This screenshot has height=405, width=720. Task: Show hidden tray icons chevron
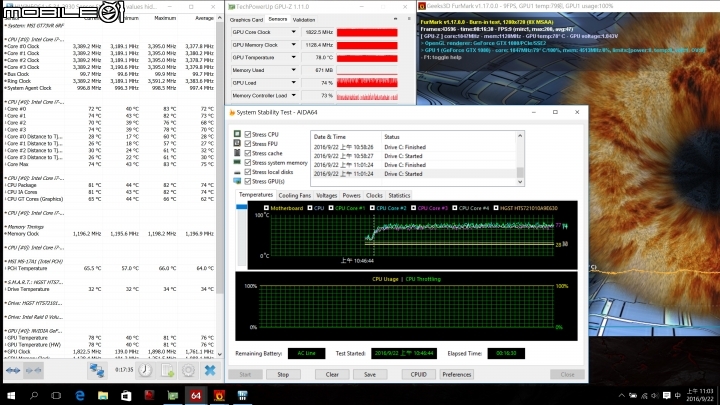pos(621,395)
